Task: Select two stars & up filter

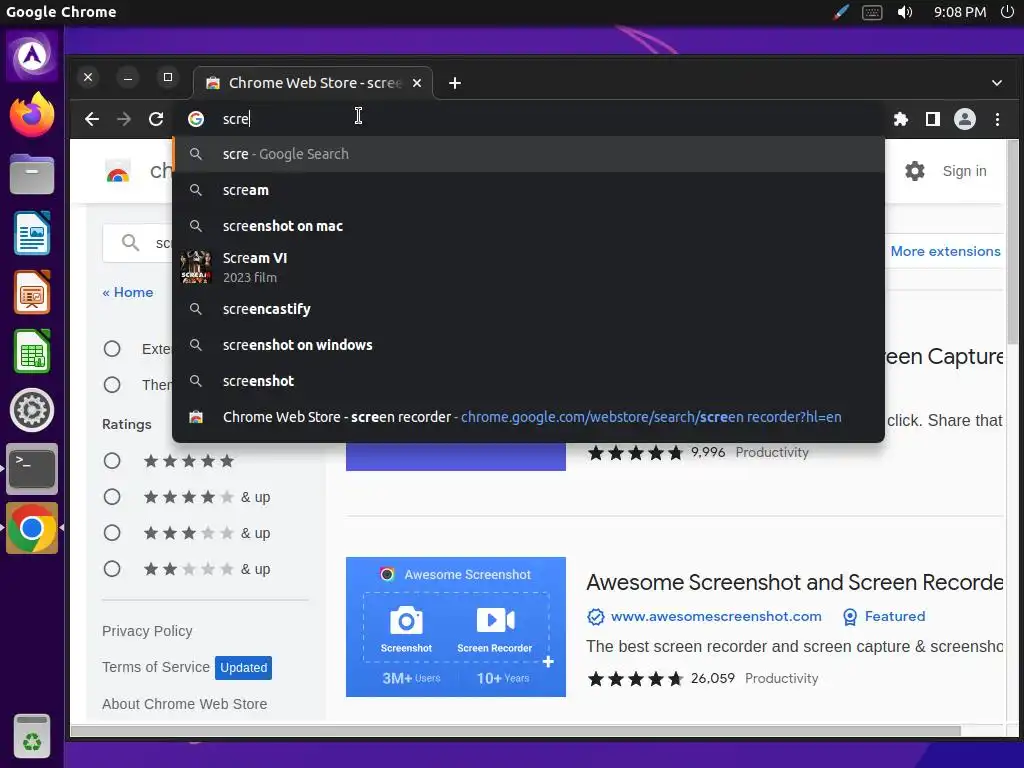Action: [x=112, y=569]
